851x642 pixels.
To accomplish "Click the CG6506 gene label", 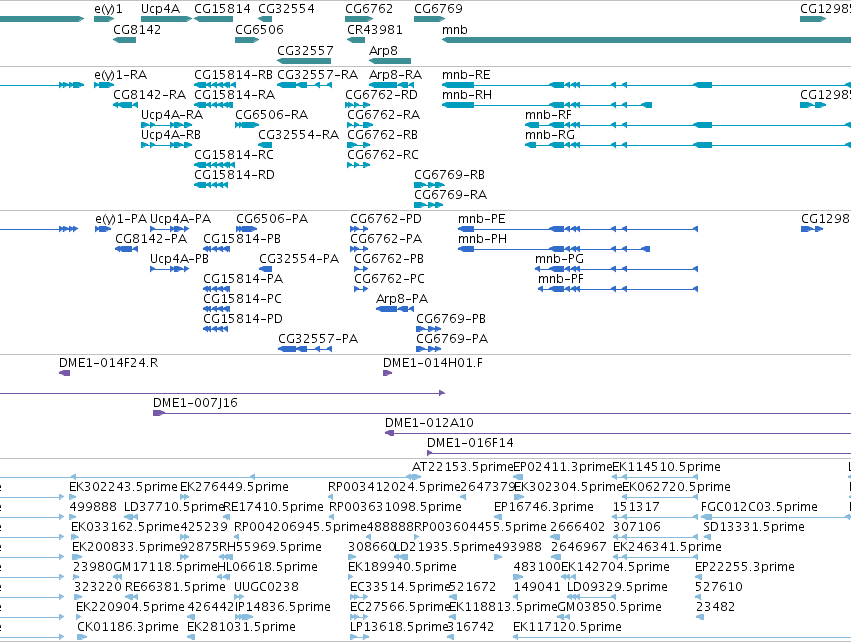I will click(x=259, y=30).
